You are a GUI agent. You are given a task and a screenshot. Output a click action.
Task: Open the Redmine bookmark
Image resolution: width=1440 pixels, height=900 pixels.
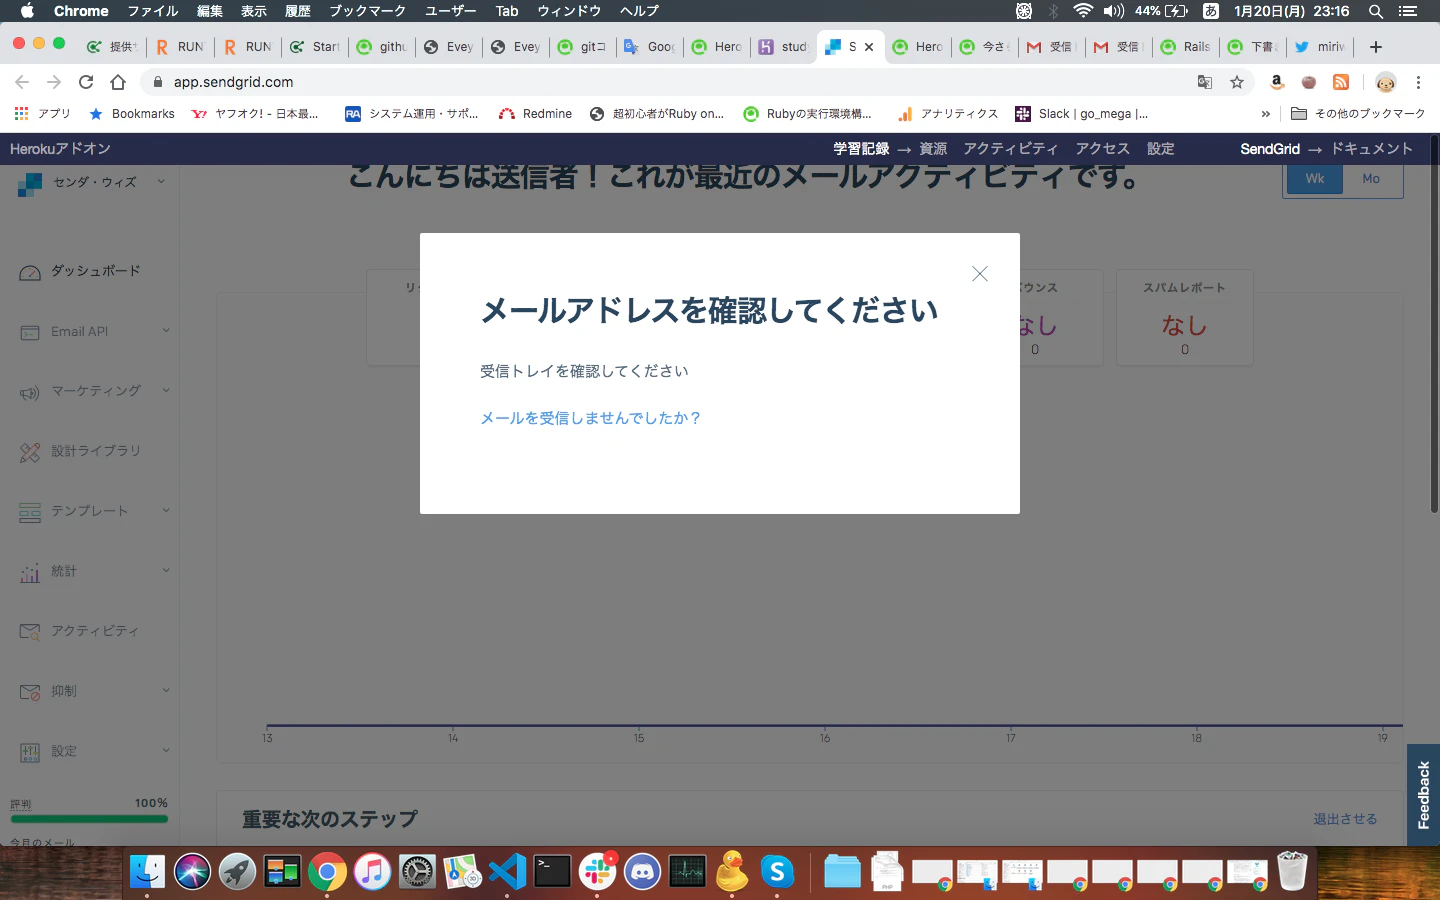coord(536,114)
